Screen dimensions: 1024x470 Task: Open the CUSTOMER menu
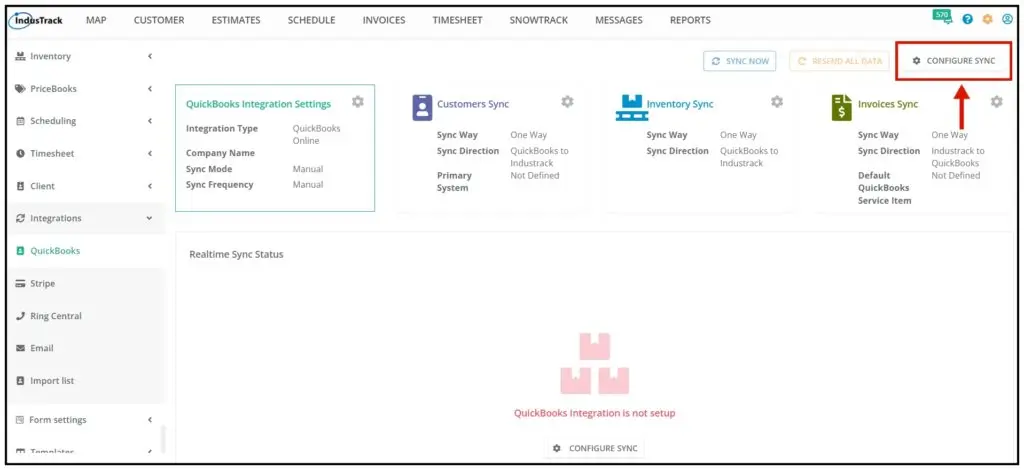(159, 20)
